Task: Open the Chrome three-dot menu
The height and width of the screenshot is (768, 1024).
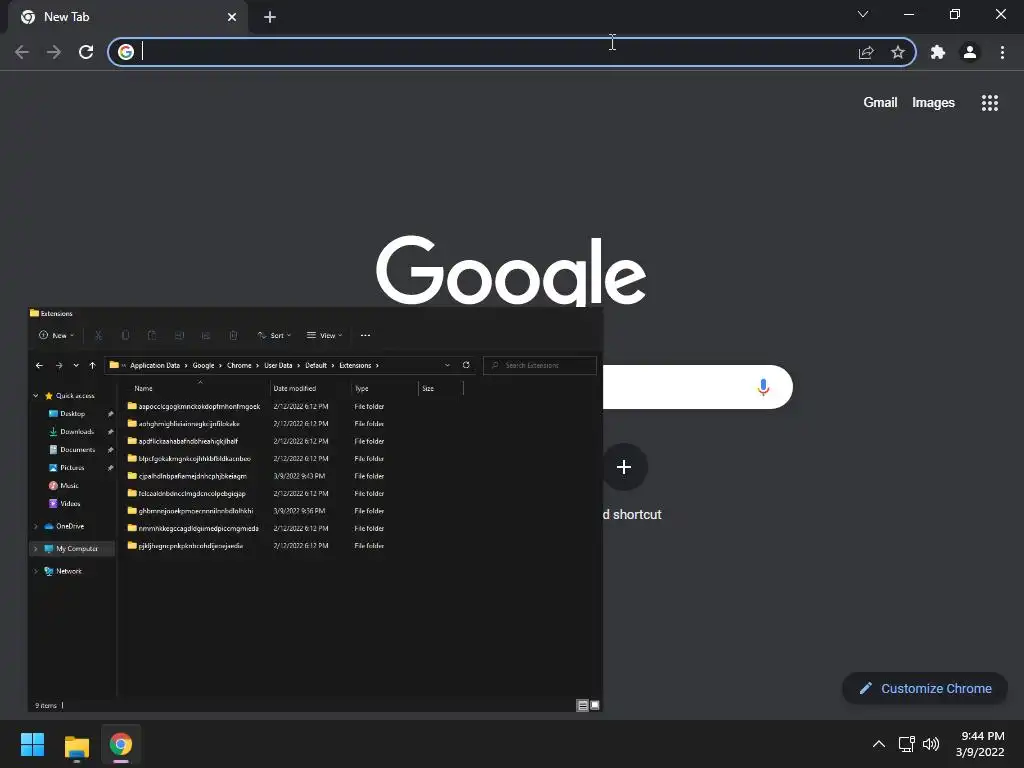Action: [1002, 52]
